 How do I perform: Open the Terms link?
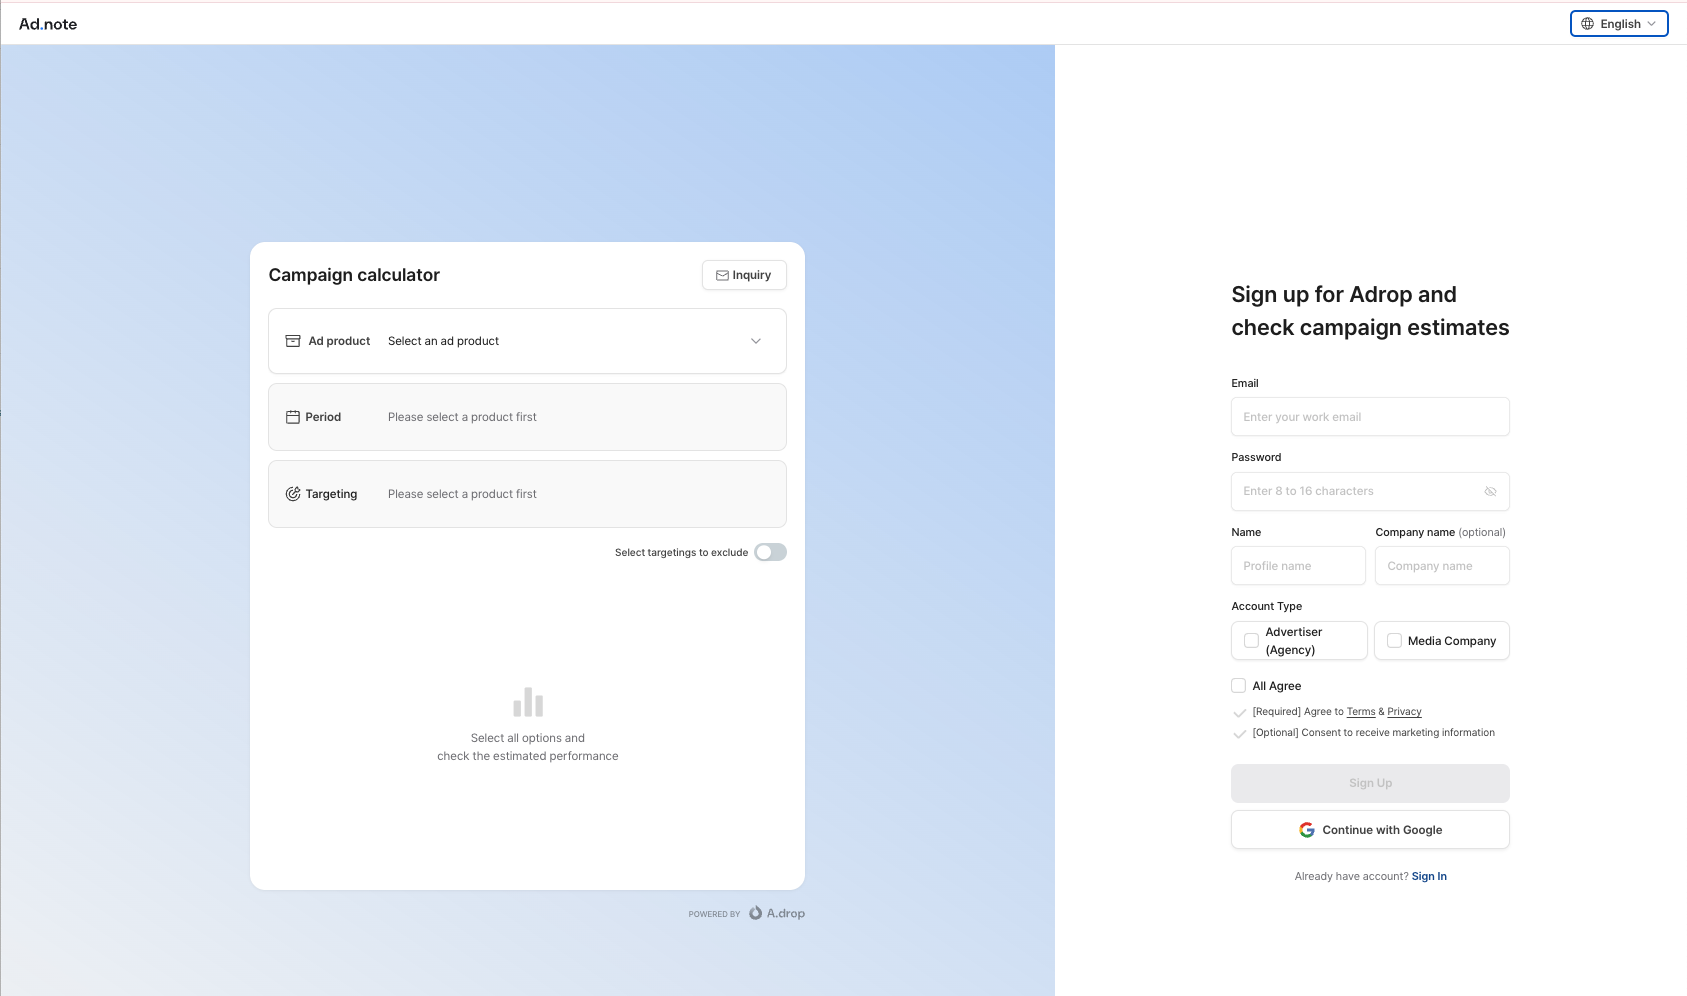(x=1361, y=712)
